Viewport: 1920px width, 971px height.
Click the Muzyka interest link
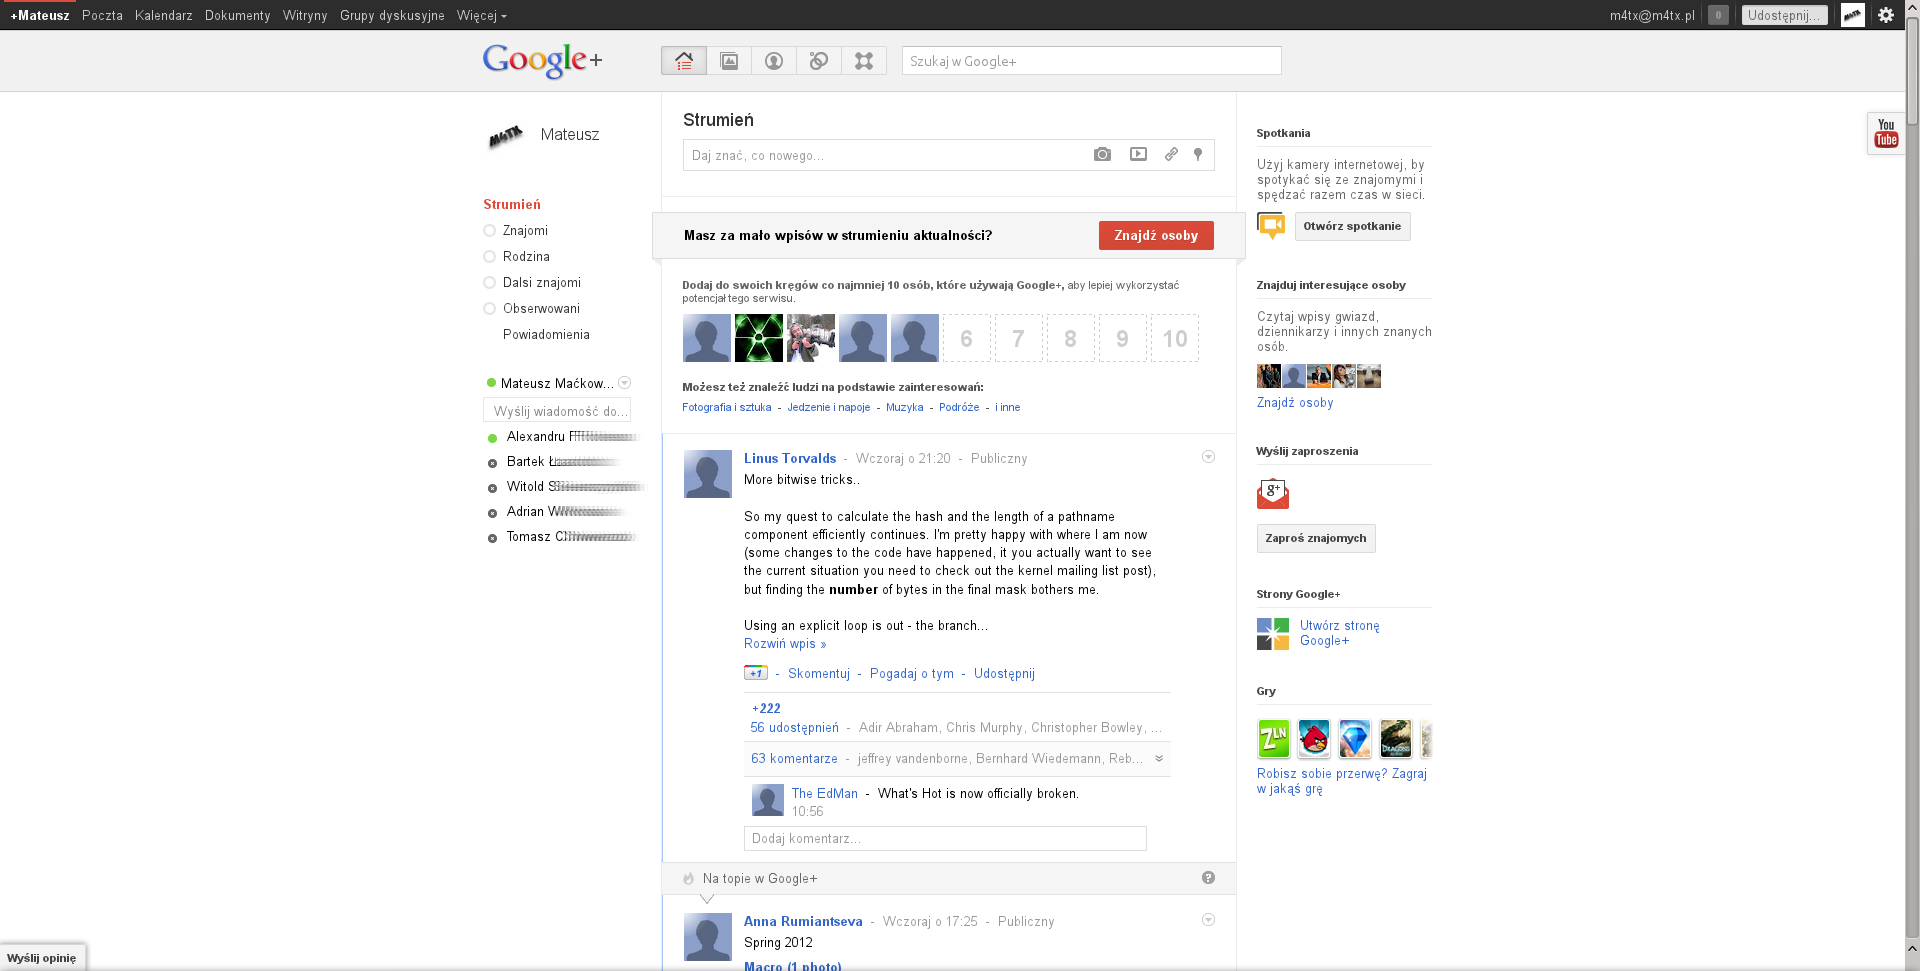pyautogui.click(x=905, y=407)
